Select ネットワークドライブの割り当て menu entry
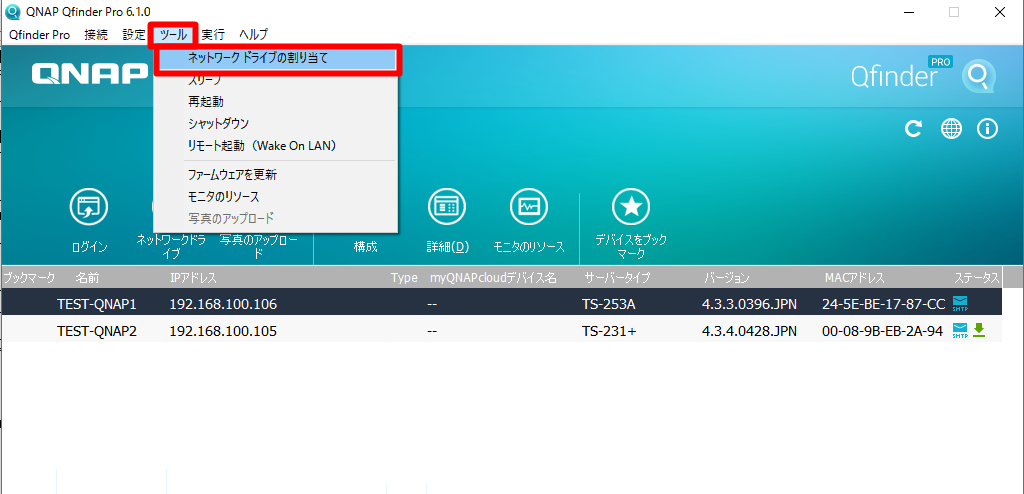1024x494 pixels. (276, 58)
